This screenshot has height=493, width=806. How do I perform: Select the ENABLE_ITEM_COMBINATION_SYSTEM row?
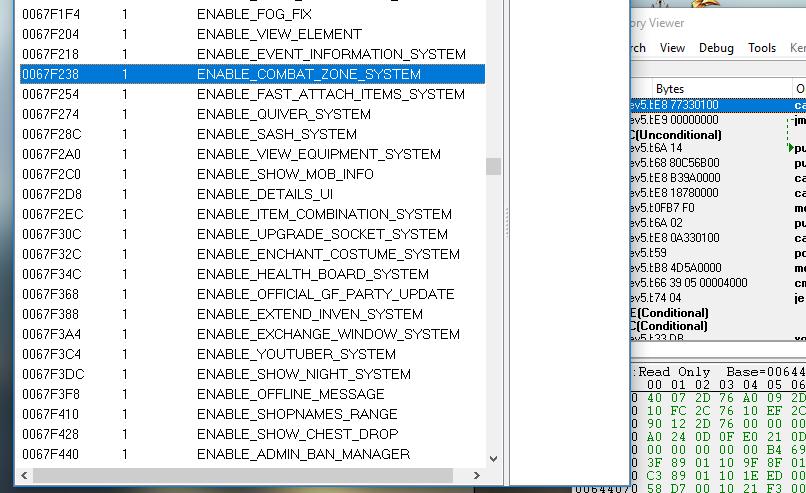tap(252, 214)
